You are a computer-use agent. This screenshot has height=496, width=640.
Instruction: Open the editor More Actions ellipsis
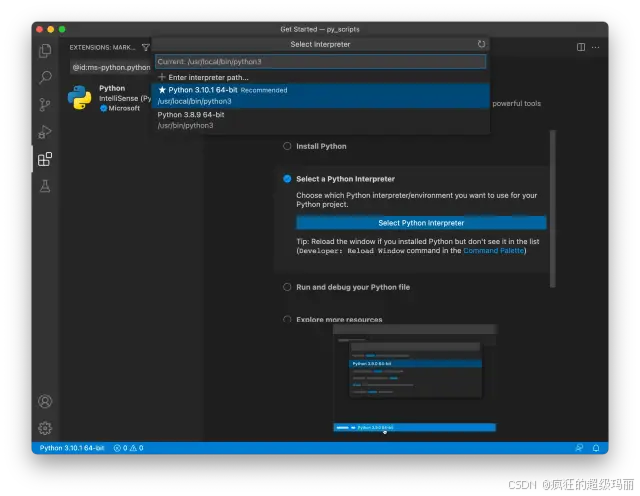tap(596, 47)
